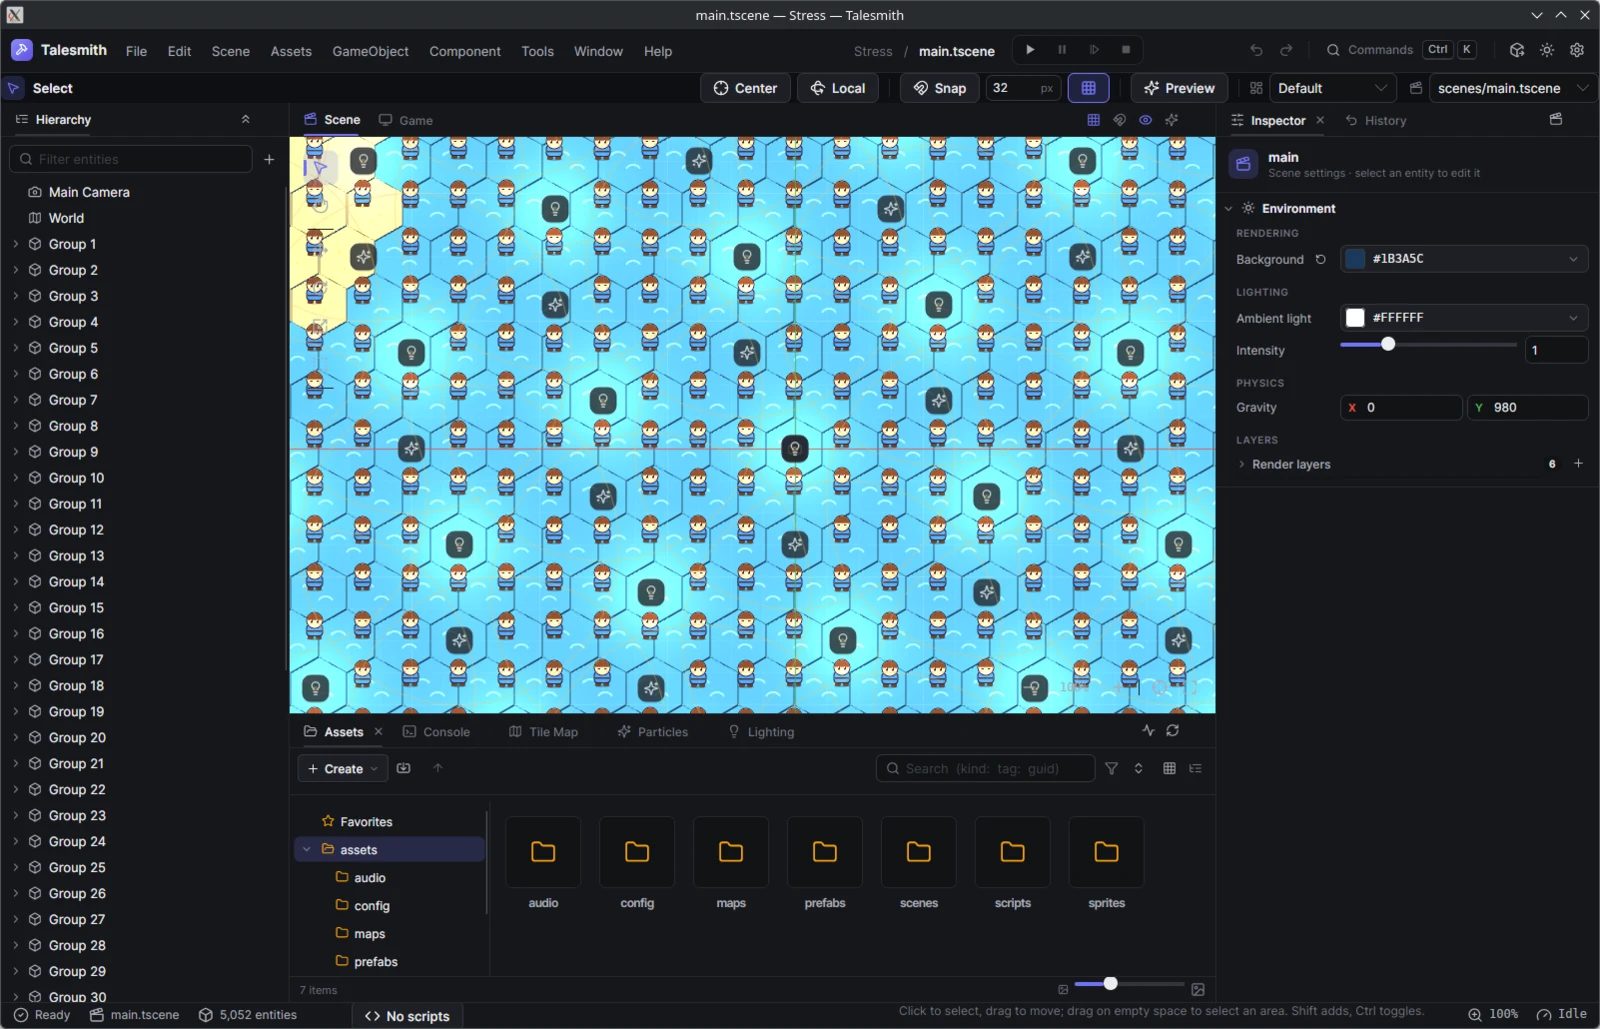Viewport: 1600px width, 1029px height.
Task: Open the package export cube icon
Action: coord(1517,50)
